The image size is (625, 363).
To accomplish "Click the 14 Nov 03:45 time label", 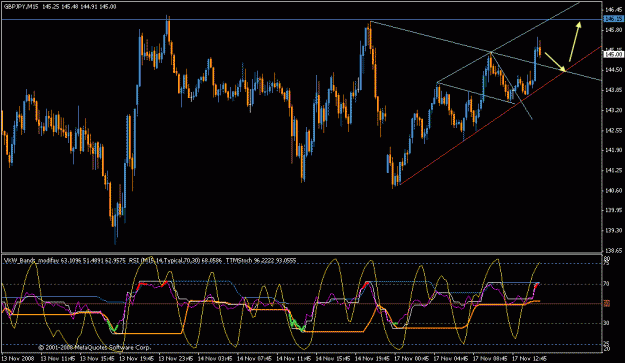I will pos(215,358).
